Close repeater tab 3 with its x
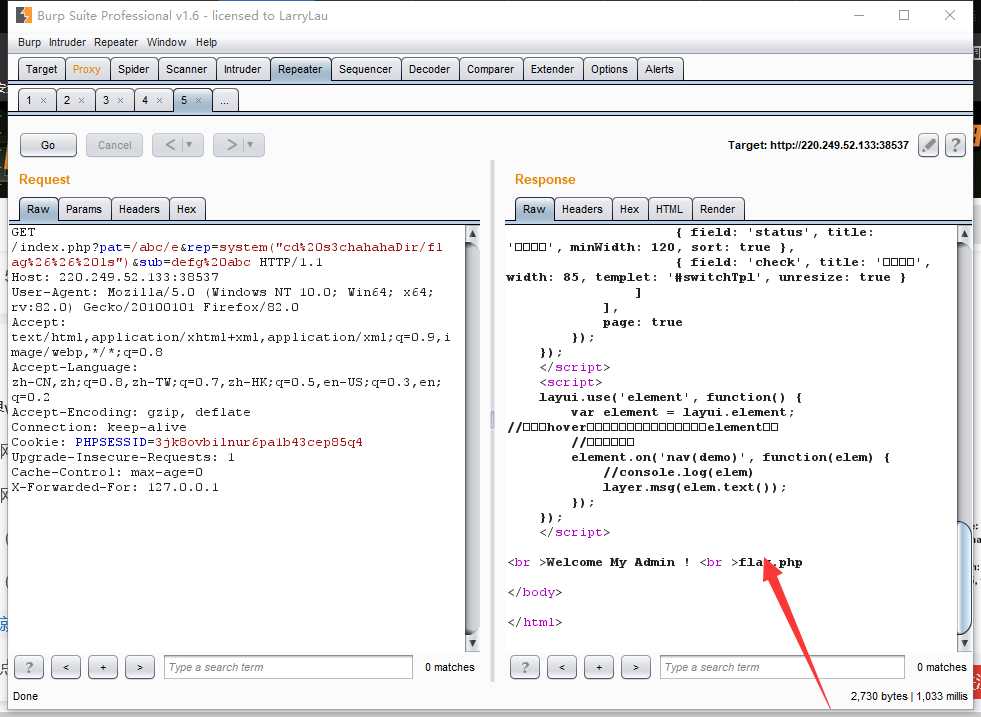981x717 pixels. coord(120,100)
